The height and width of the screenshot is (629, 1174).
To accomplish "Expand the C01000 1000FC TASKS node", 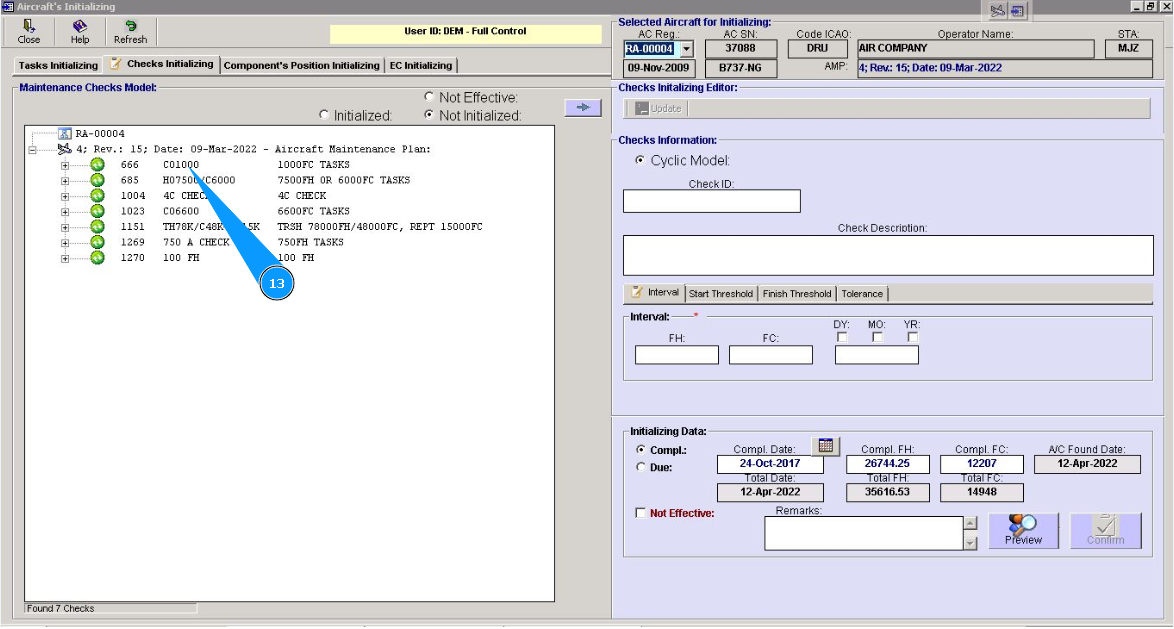I will [x=65, y=165].
